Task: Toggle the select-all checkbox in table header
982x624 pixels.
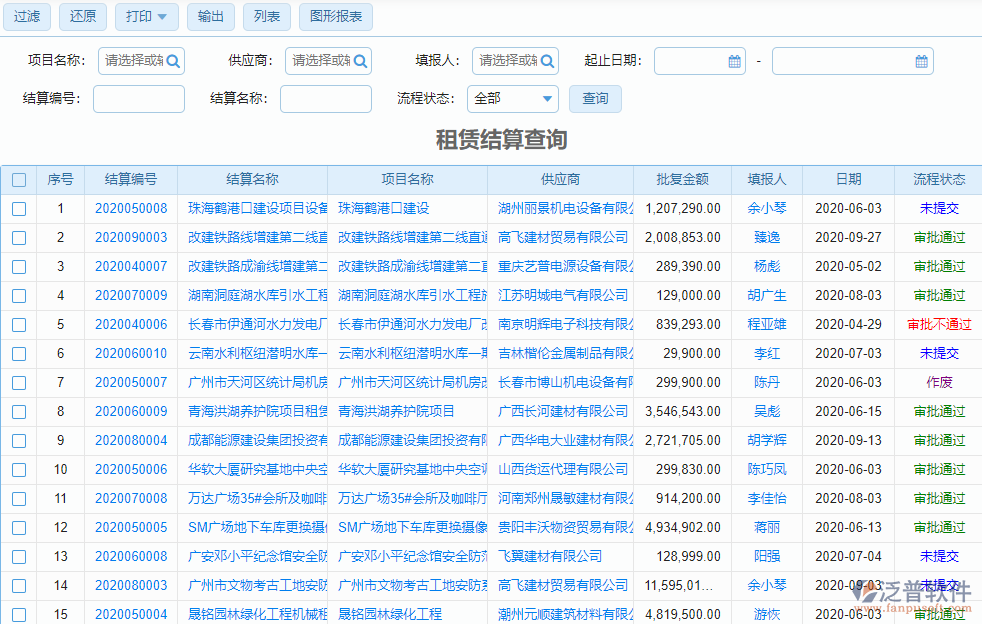Action: (x=19, y=180)
